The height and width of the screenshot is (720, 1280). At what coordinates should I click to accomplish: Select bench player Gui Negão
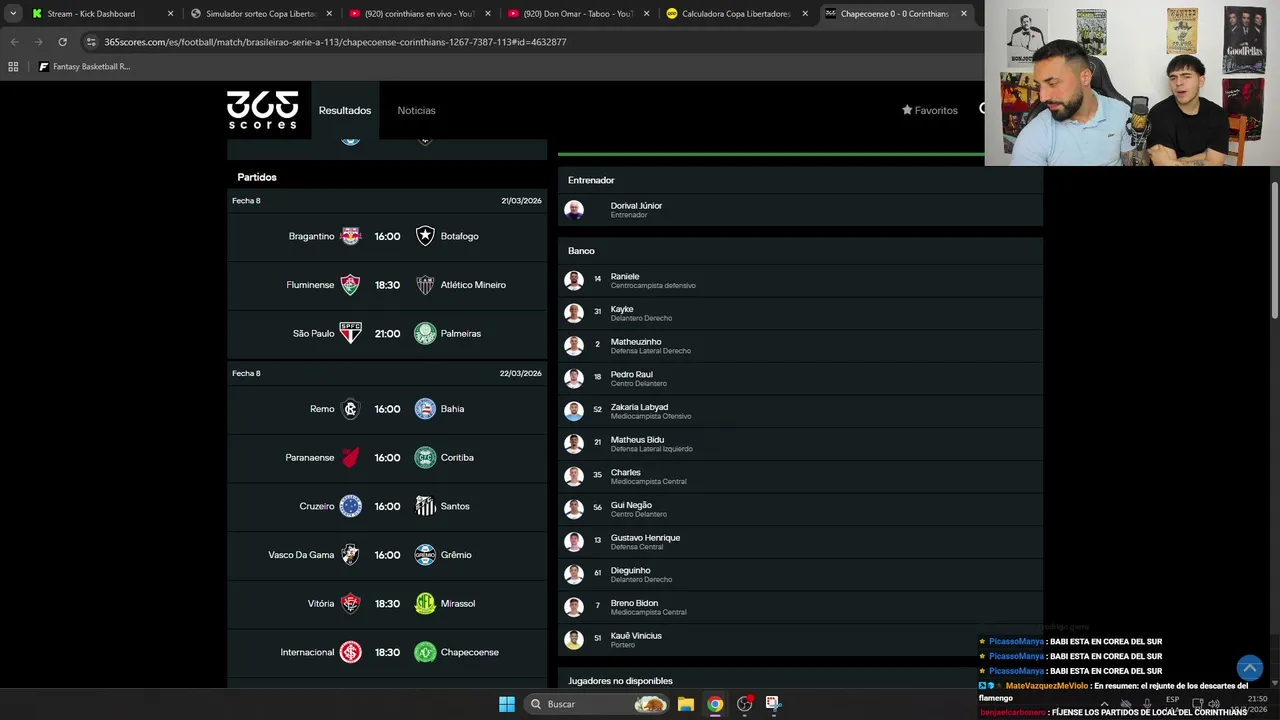(800, 509)
